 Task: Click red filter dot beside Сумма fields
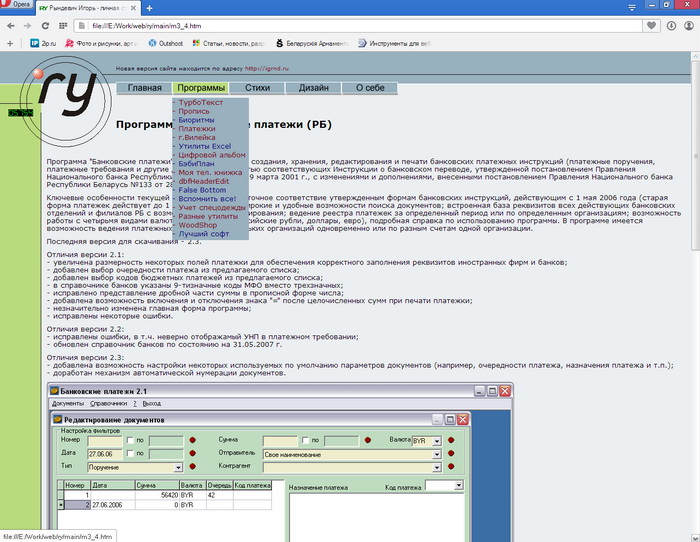tap(368, 440)
